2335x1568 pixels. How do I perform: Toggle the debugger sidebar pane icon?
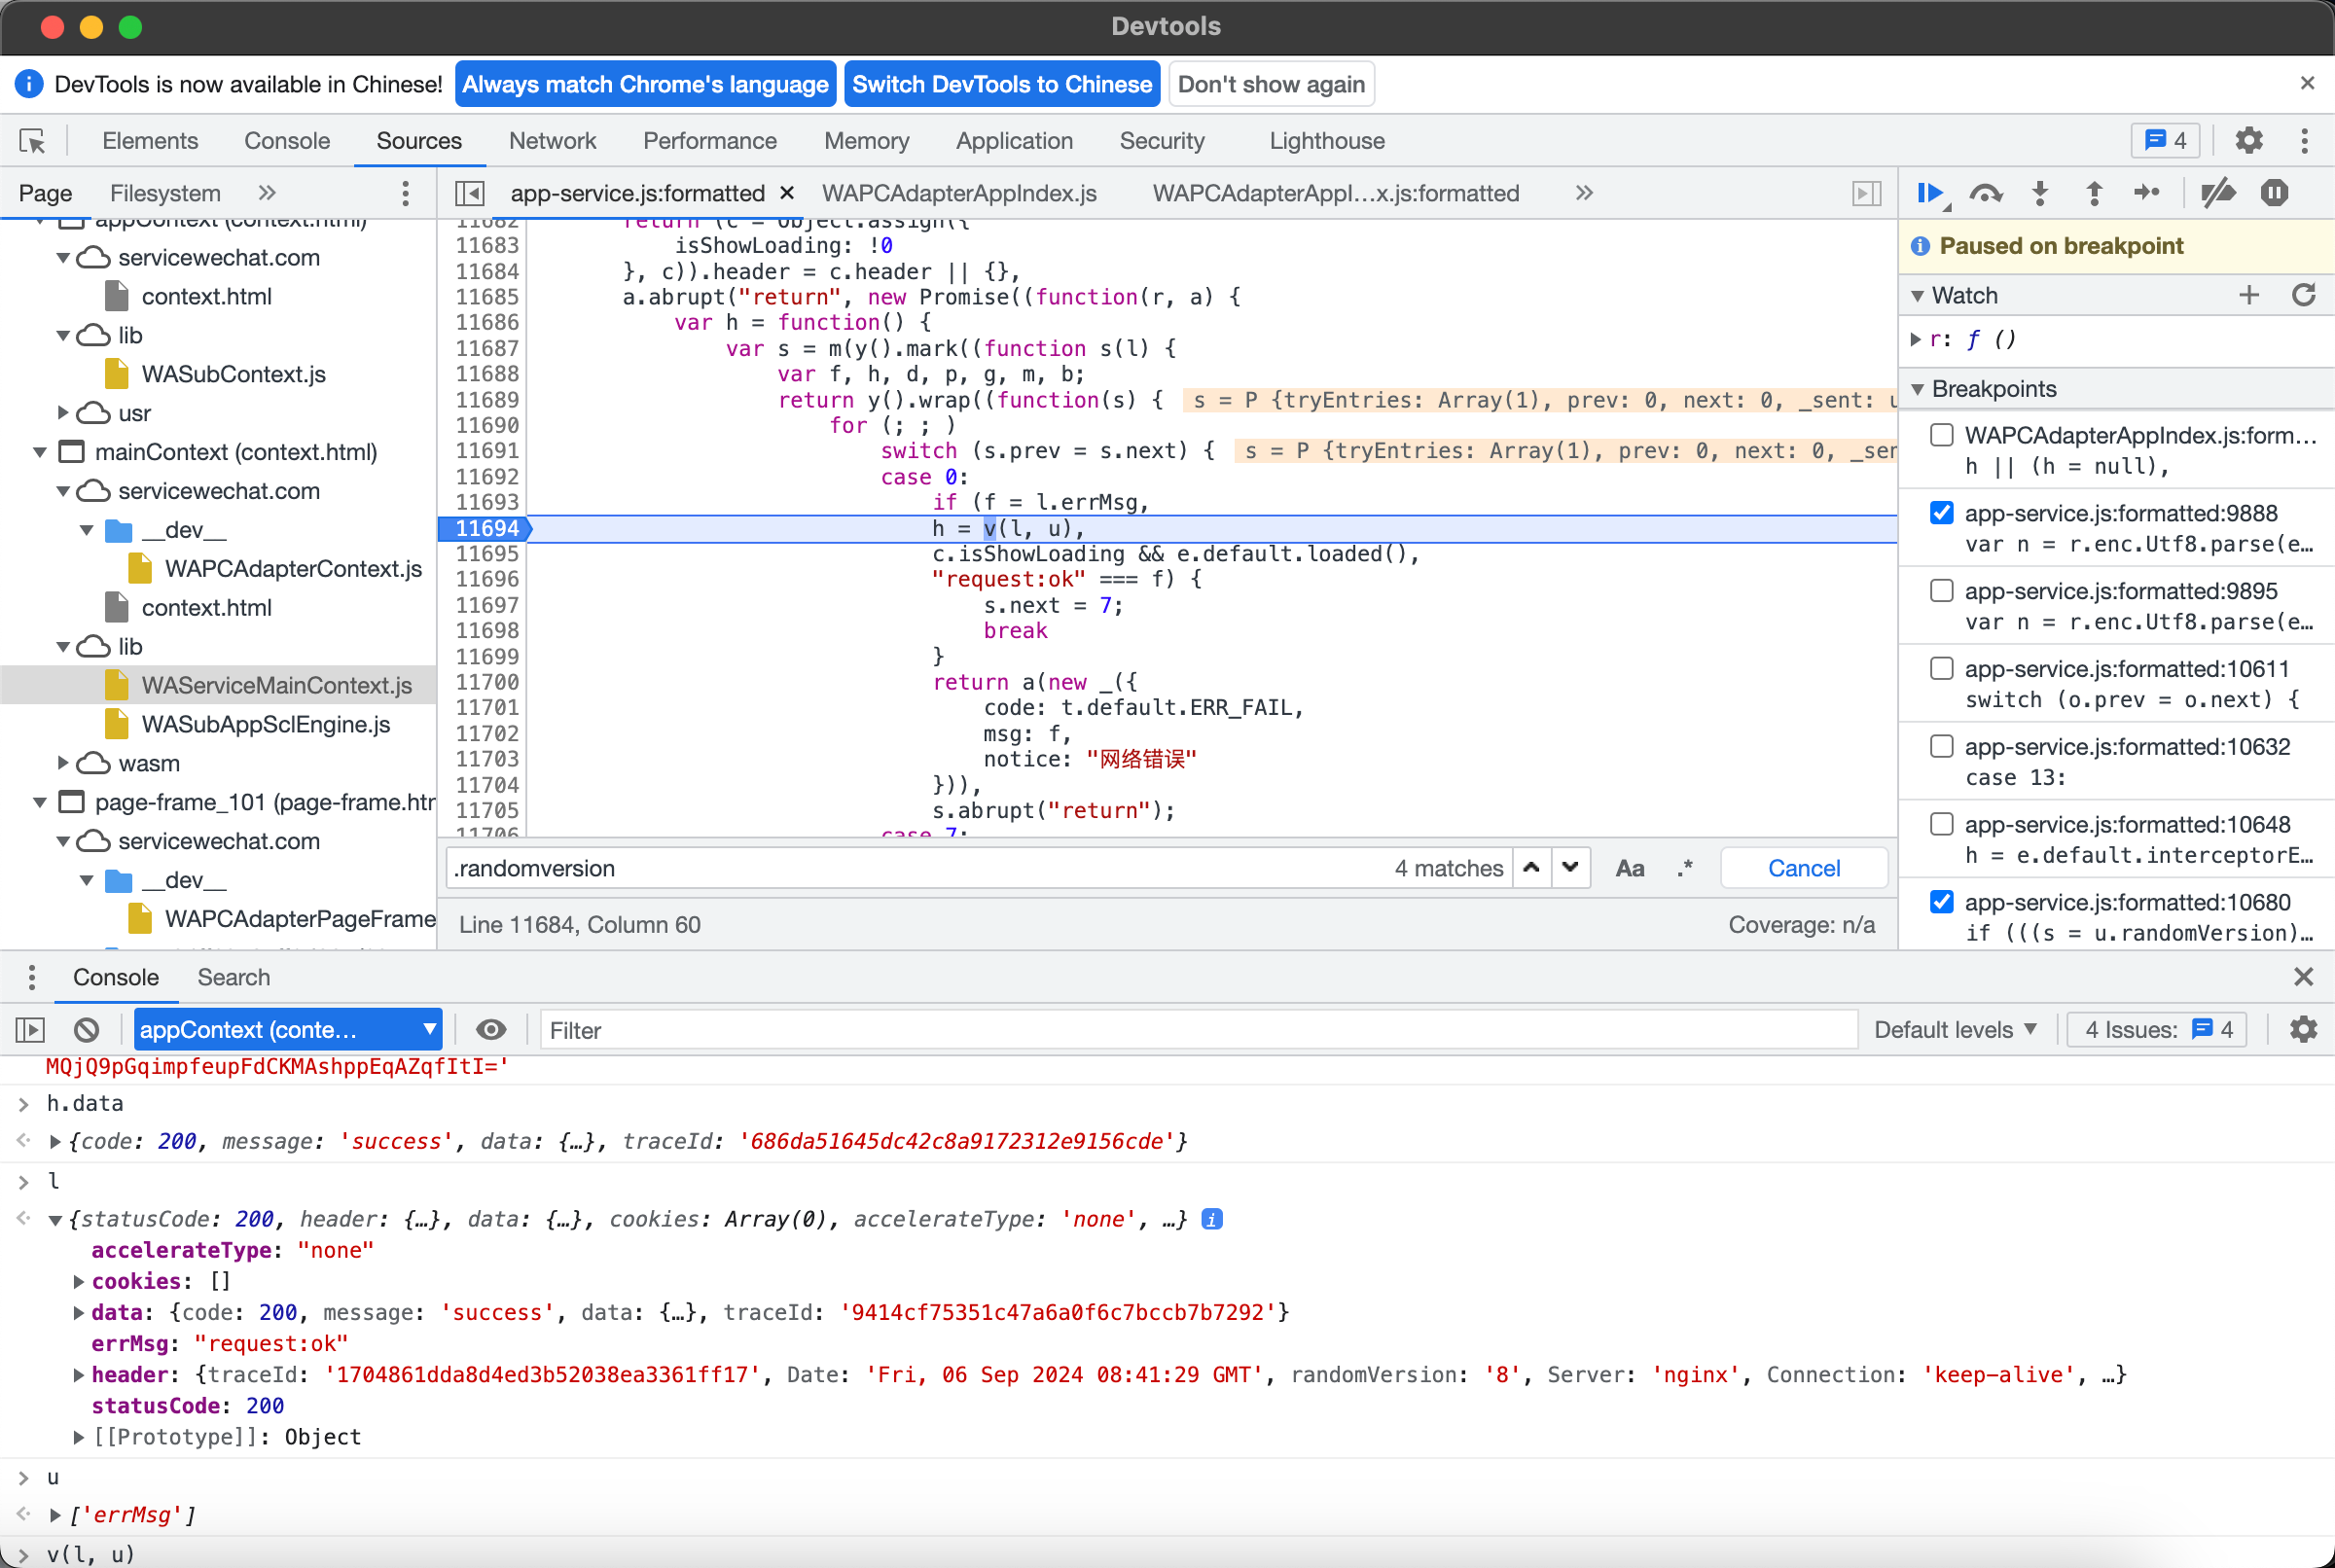point(1866,193)
